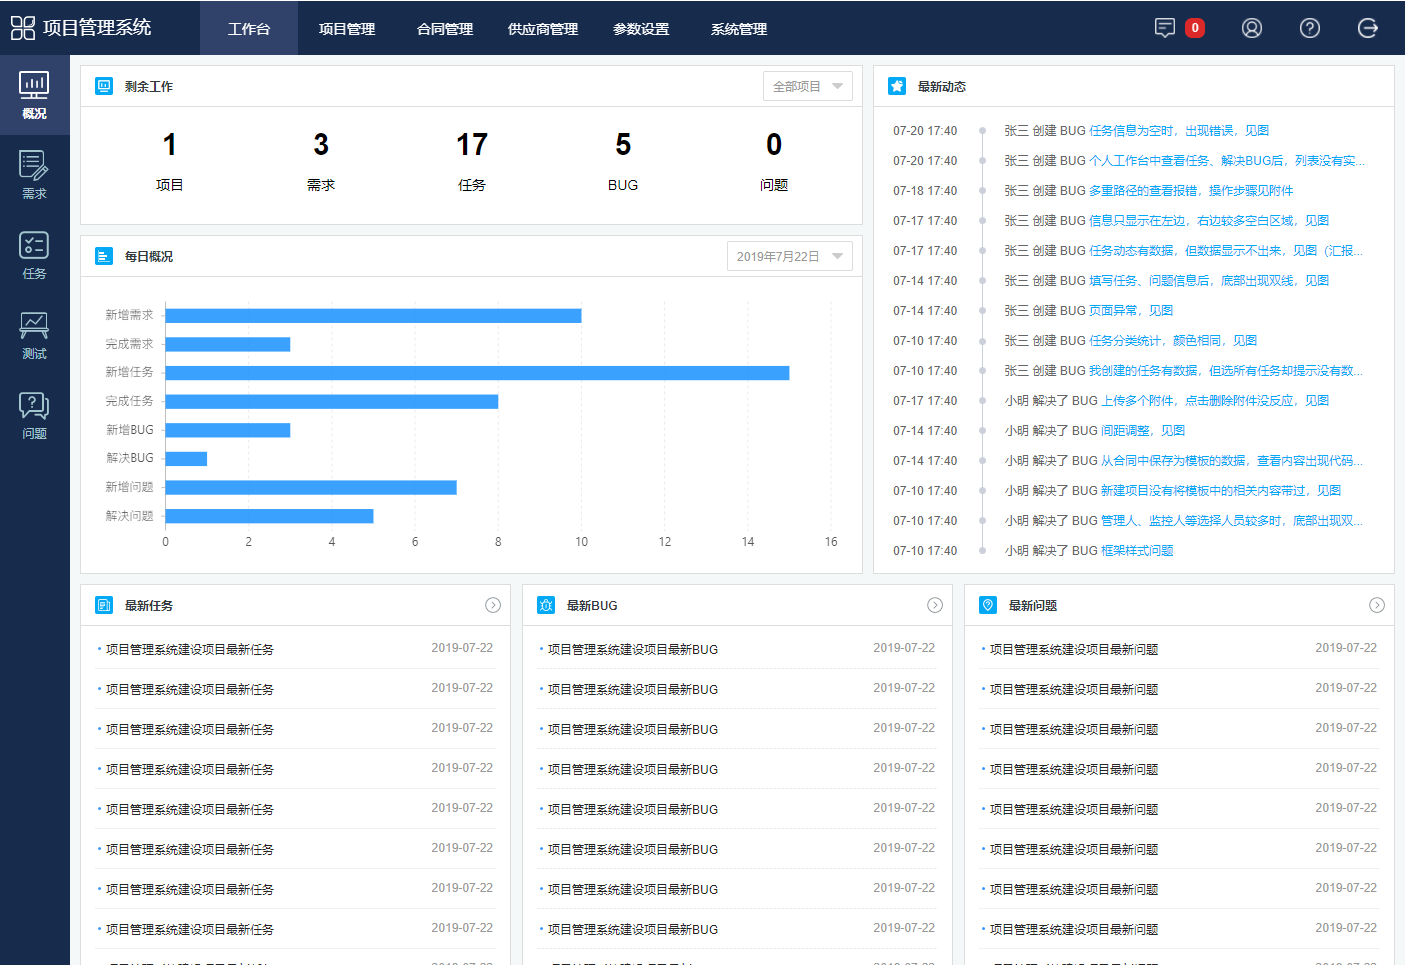Open the 参数设置 menu
Image resolution: width=1405 pixels, height=965 pixels.
[x=641, y=28]
